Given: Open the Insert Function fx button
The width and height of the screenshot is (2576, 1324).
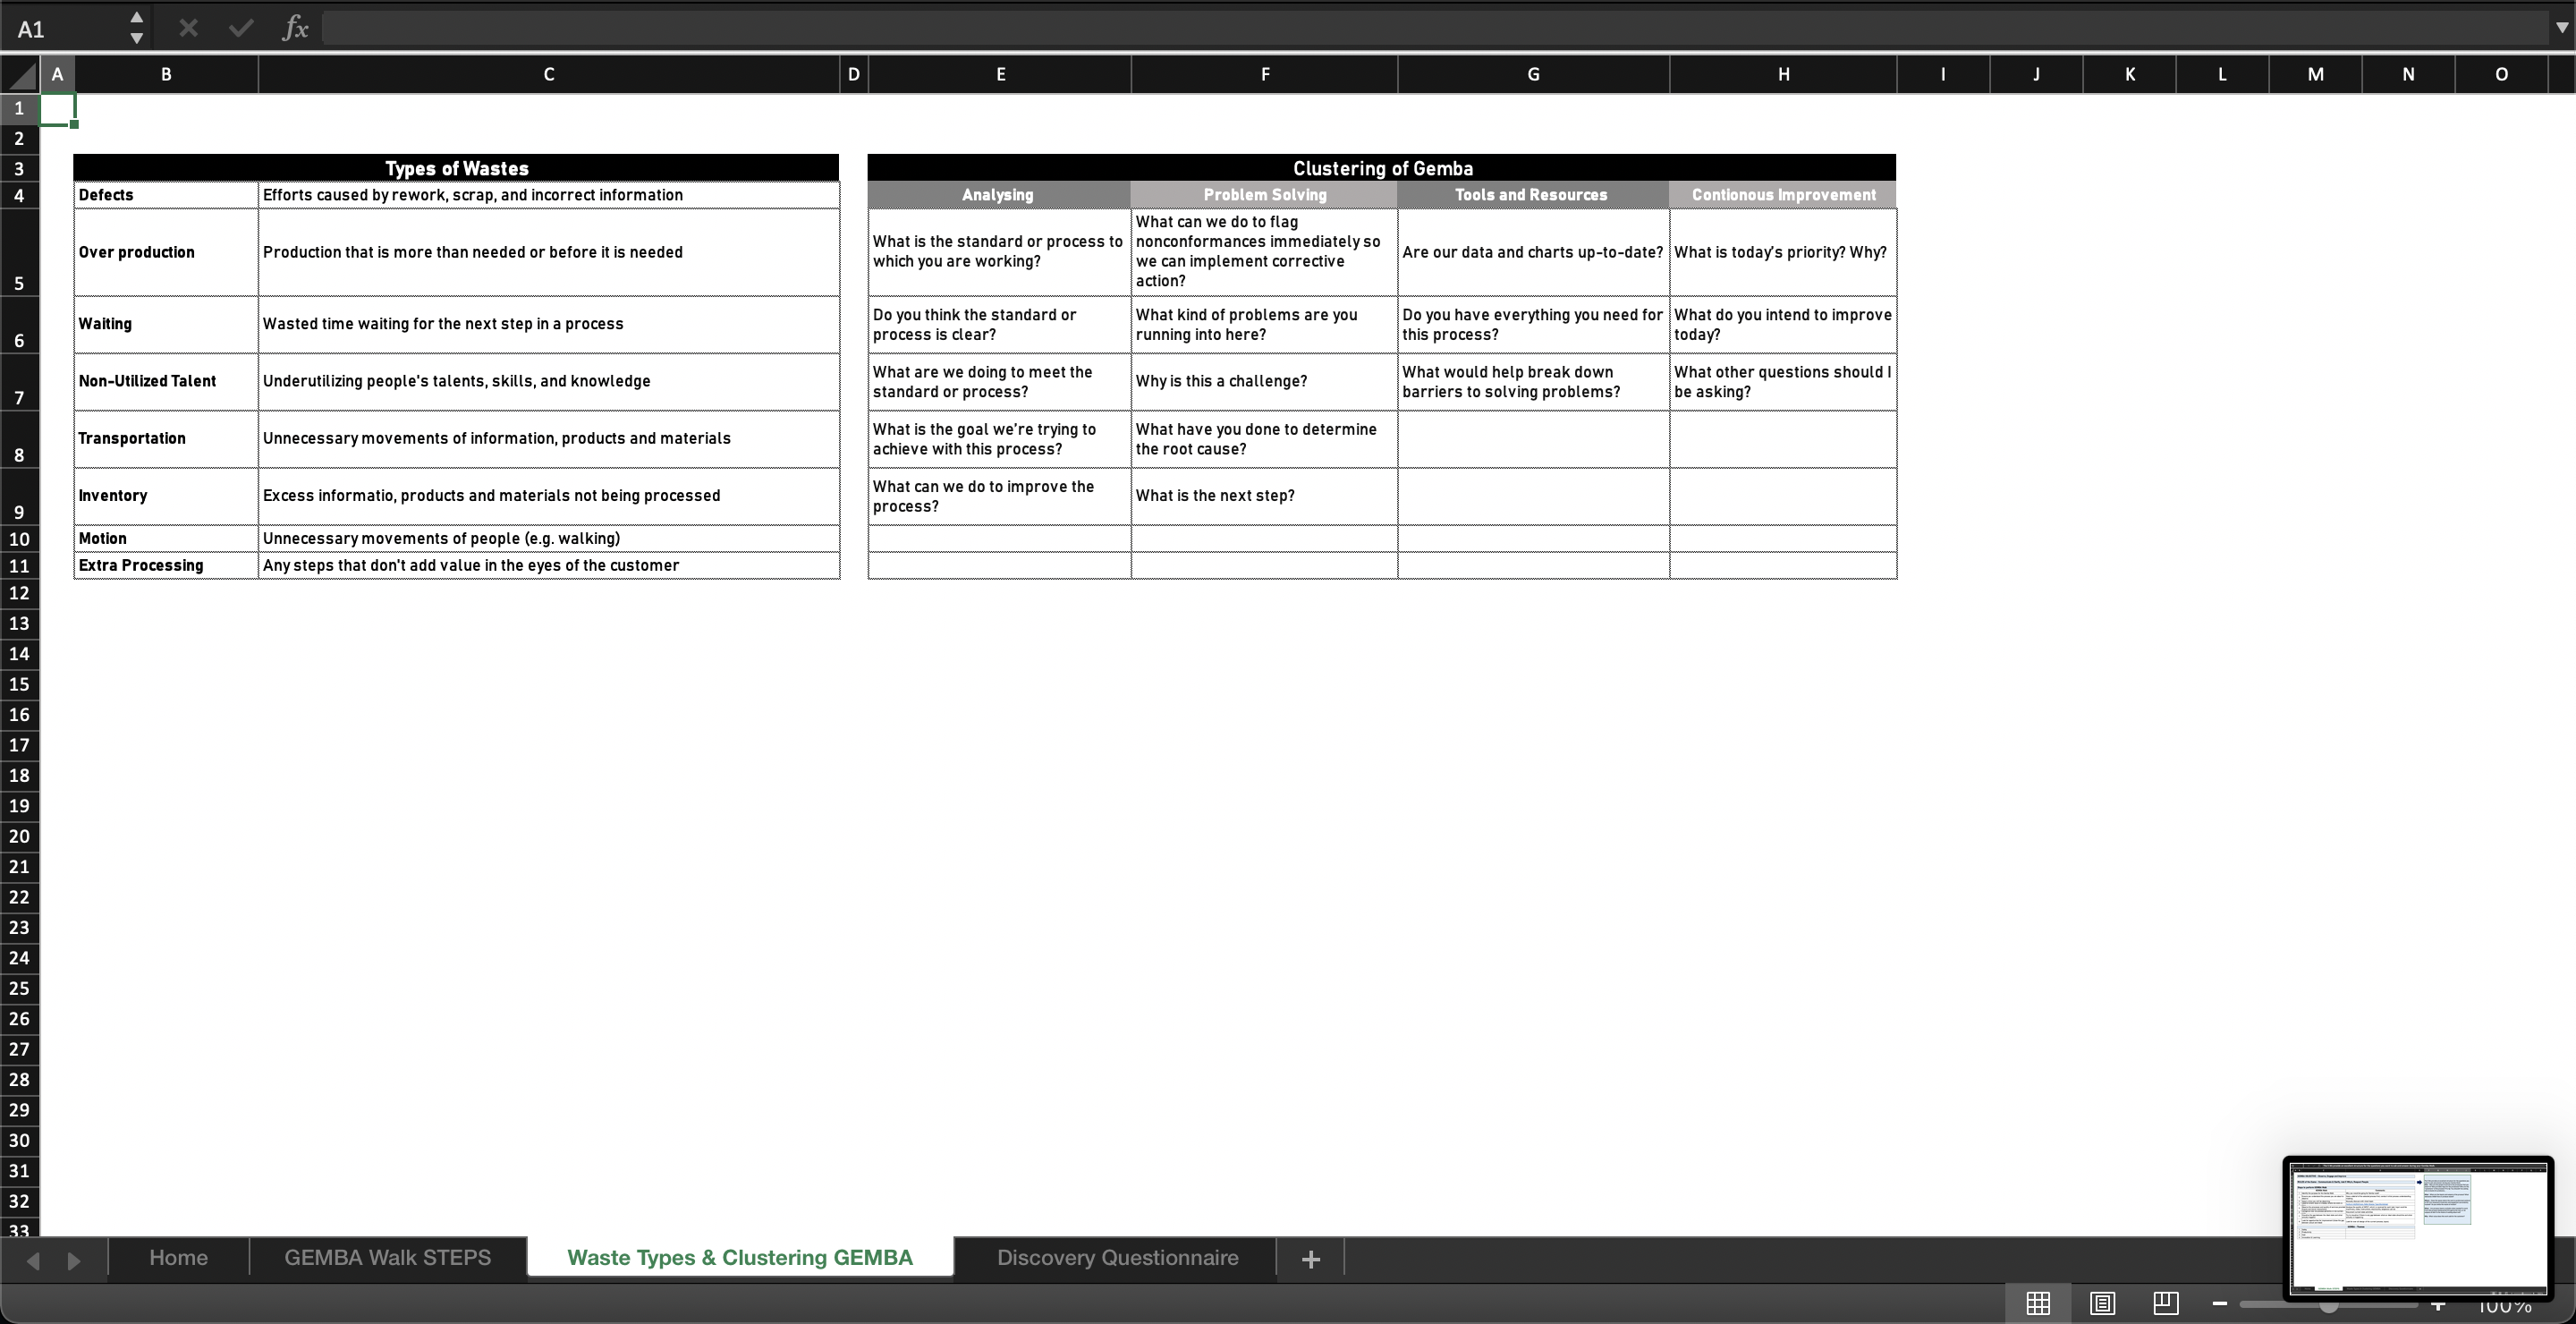Looking at the screenshot, I should (295, 28).
